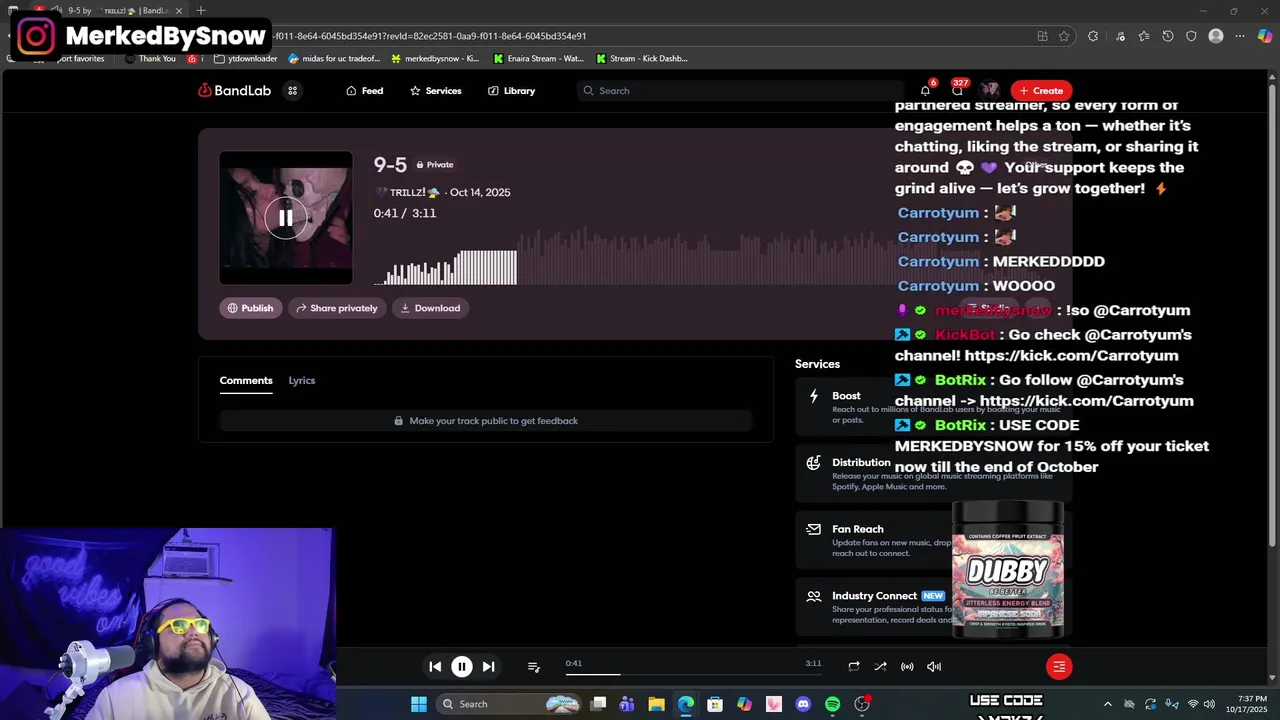Switch to the Comments tab
The height and width of the screenshot is (720, 1280).
[246, 380]
